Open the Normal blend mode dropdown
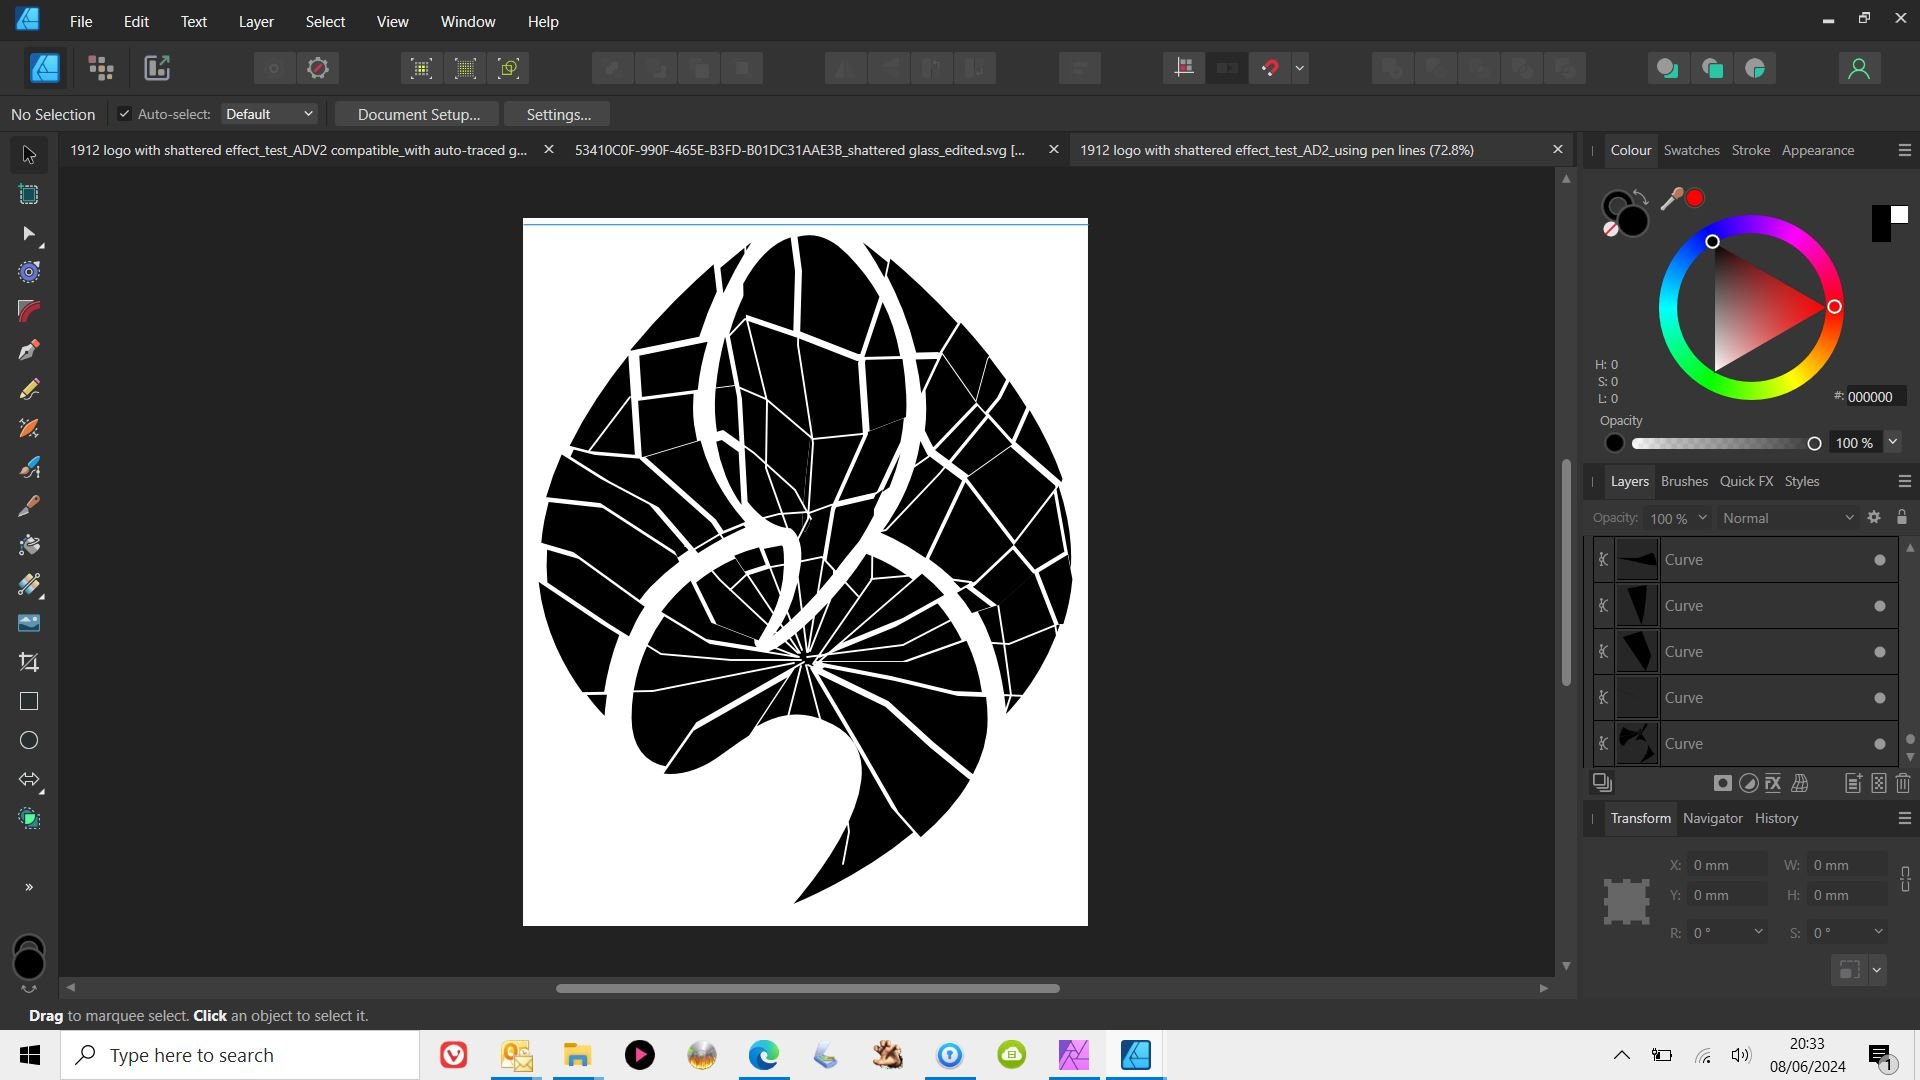The image size is (1920, 1080). [x=1787, y=518]
